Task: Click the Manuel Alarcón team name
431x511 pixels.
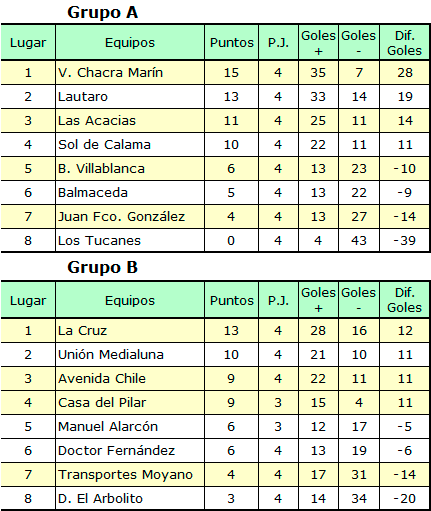Action: tap(108, 426)
